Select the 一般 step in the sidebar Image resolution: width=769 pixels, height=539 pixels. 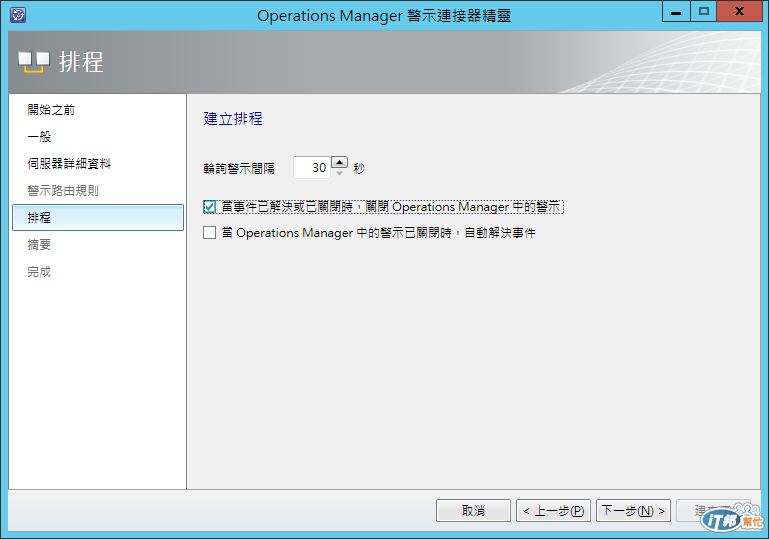(39, 137)
